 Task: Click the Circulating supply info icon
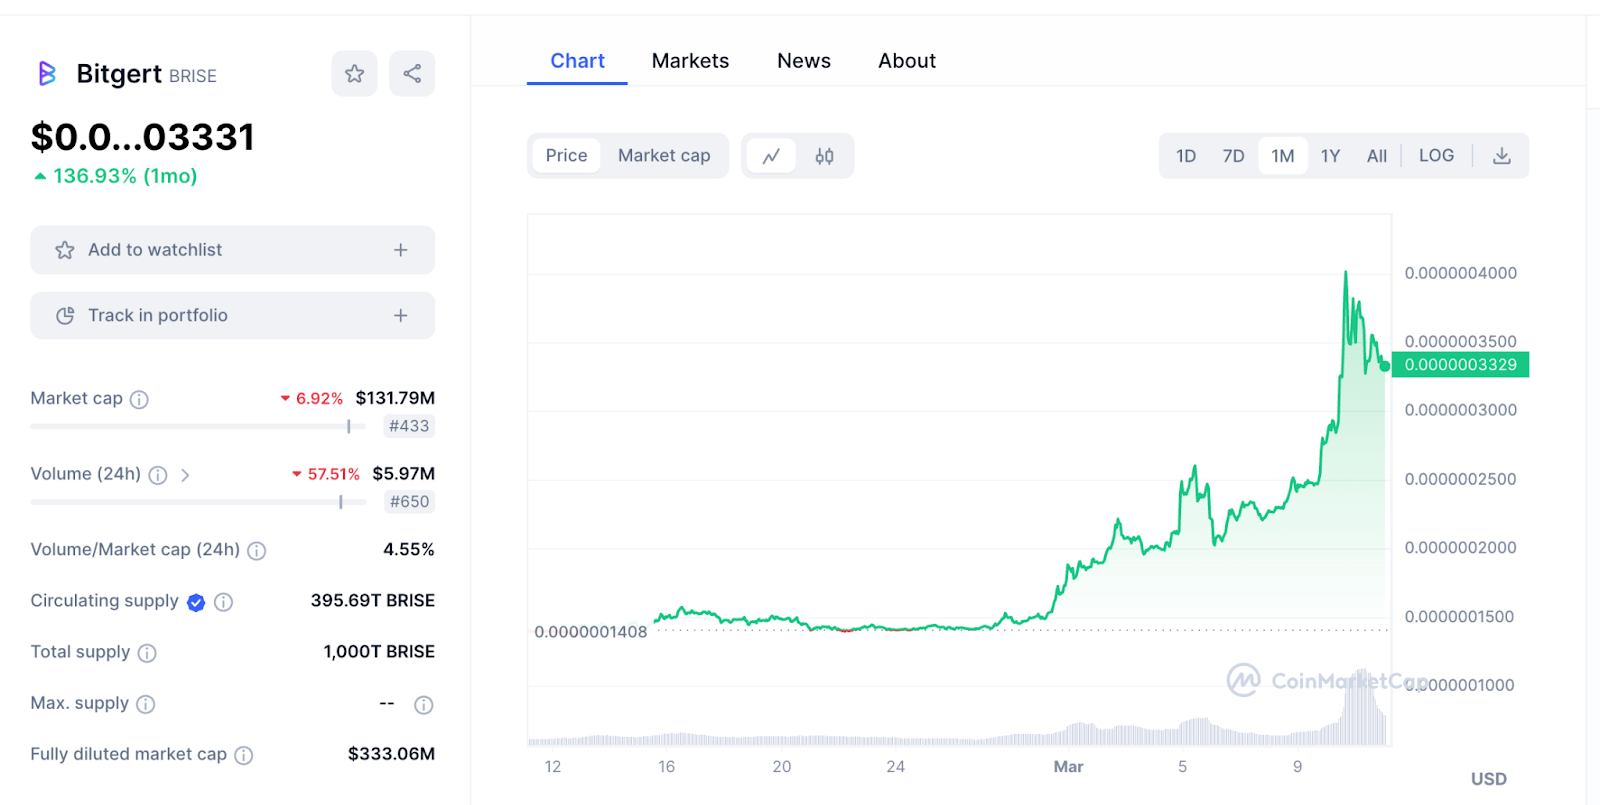pyautogui.click(x=224, y=602)
